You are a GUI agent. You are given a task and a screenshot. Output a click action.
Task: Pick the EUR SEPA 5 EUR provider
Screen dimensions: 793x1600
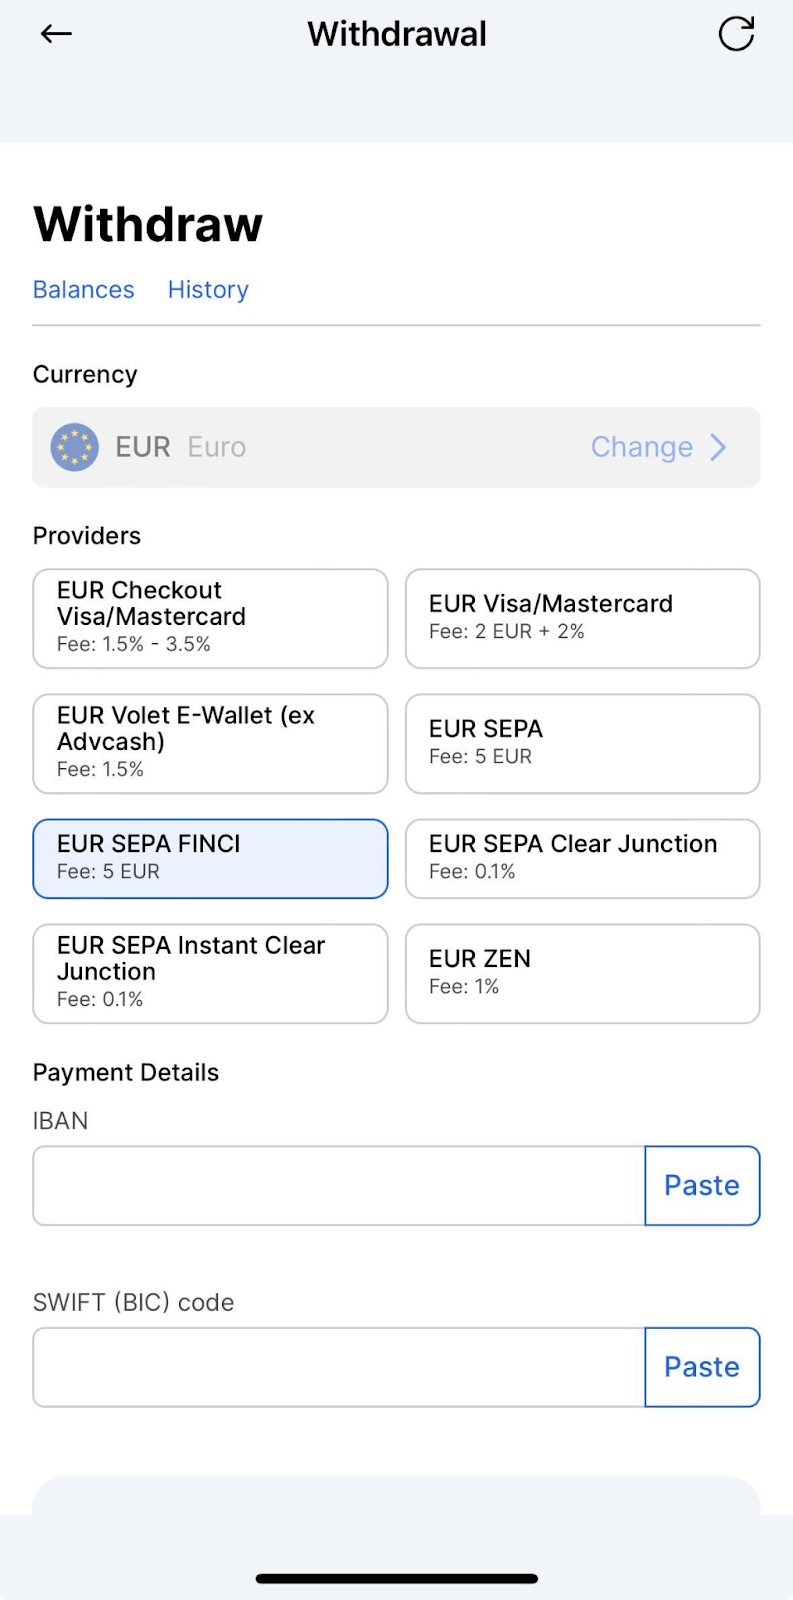click(582, 743)
